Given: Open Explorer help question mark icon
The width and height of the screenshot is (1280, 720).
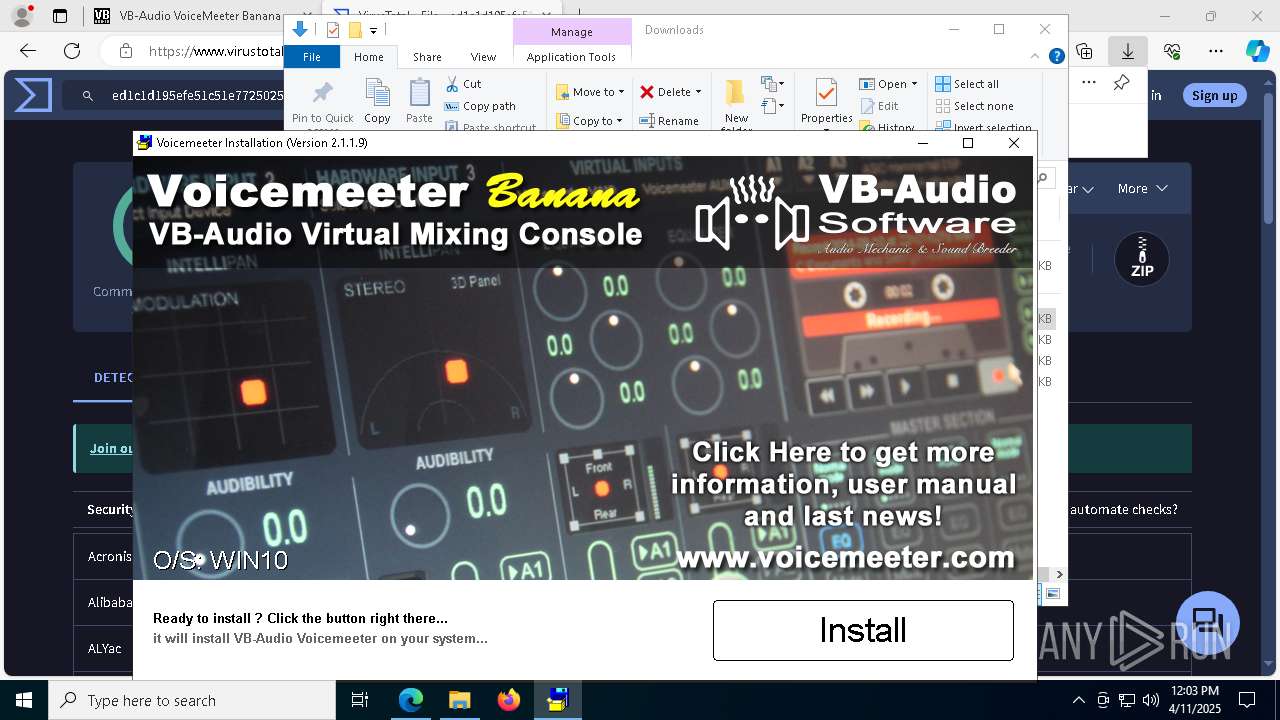Looking at the screenshot, I should (x=1056, y=57).
